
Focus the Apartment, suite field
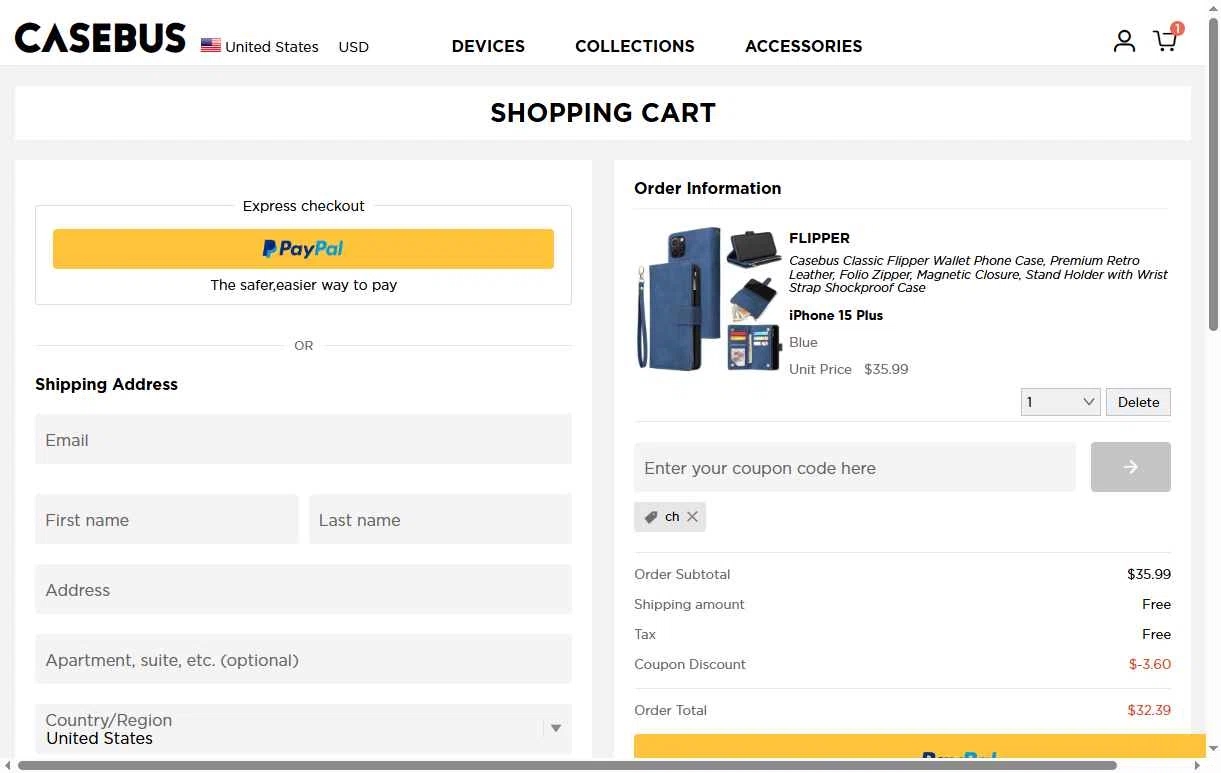pos(303,659)
